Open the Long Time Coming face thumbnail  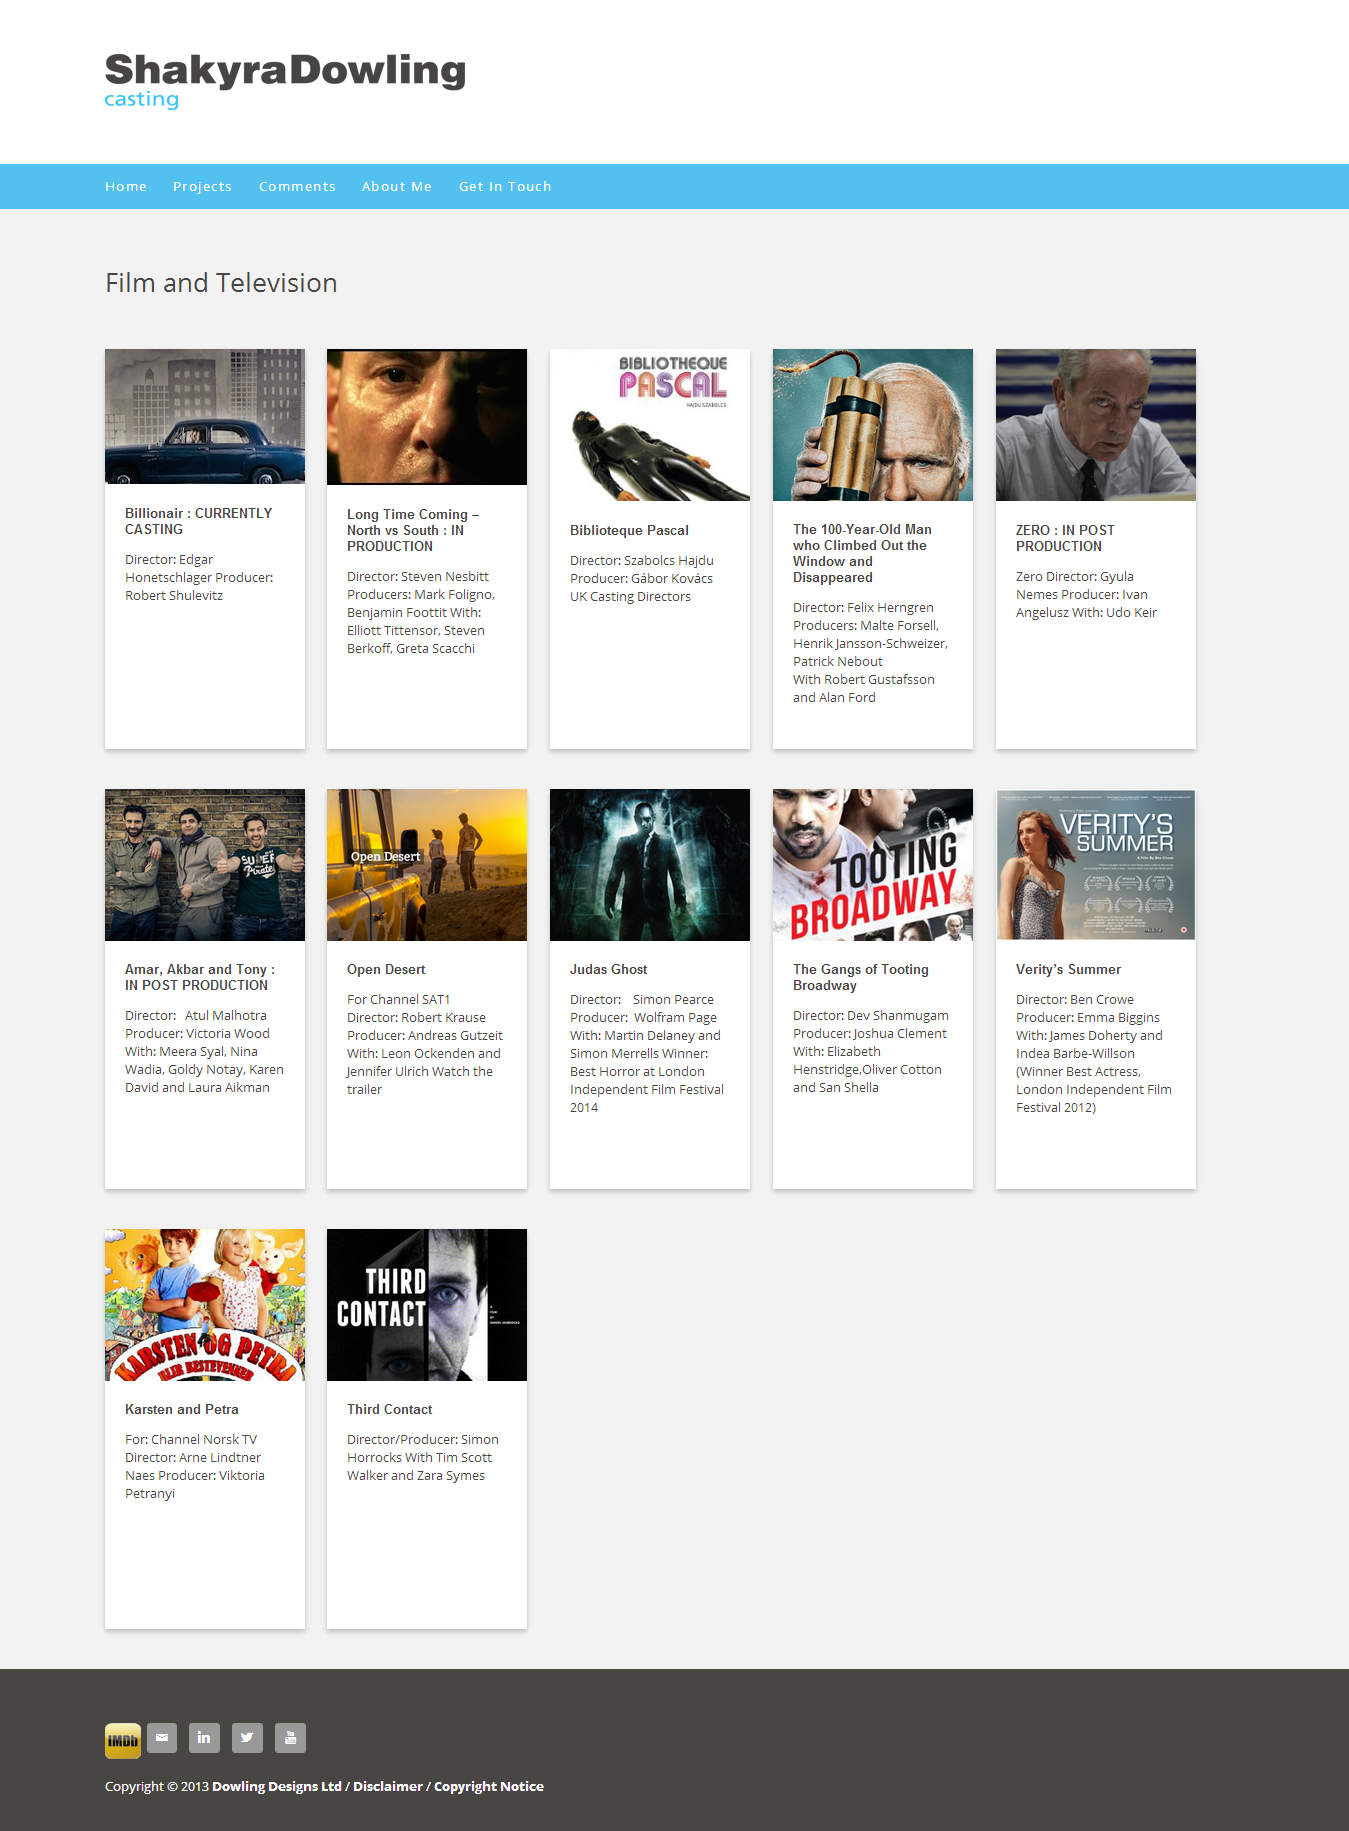pos(427,417)
